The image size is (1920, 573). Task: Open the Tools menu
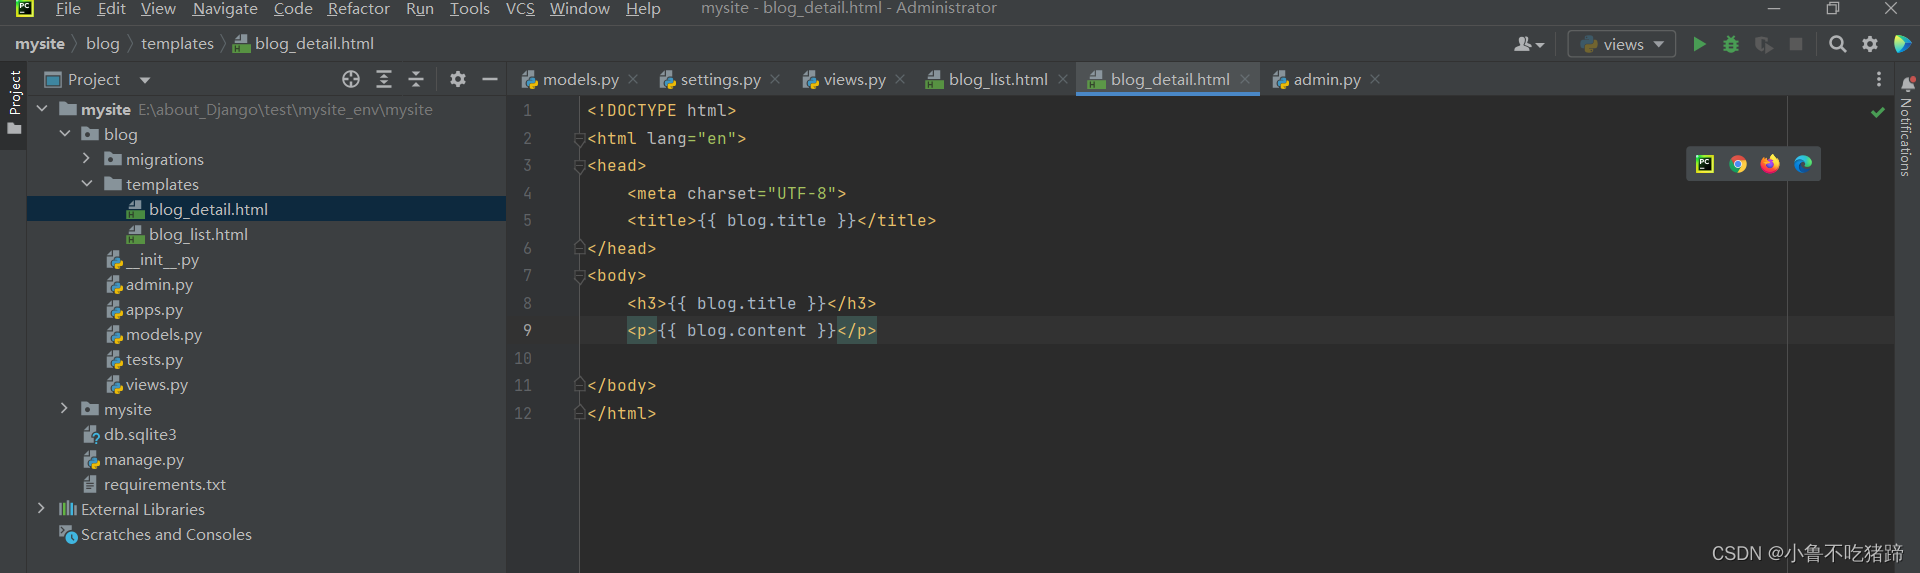click(469, 9)
